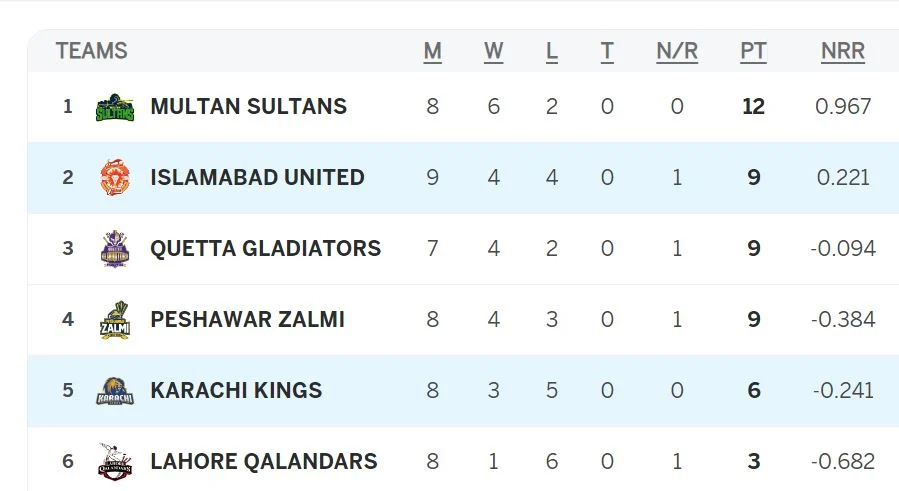Screen dimensions: 899x491
Task: Click the Islamabad United team logo
Action: click(115, 178)
